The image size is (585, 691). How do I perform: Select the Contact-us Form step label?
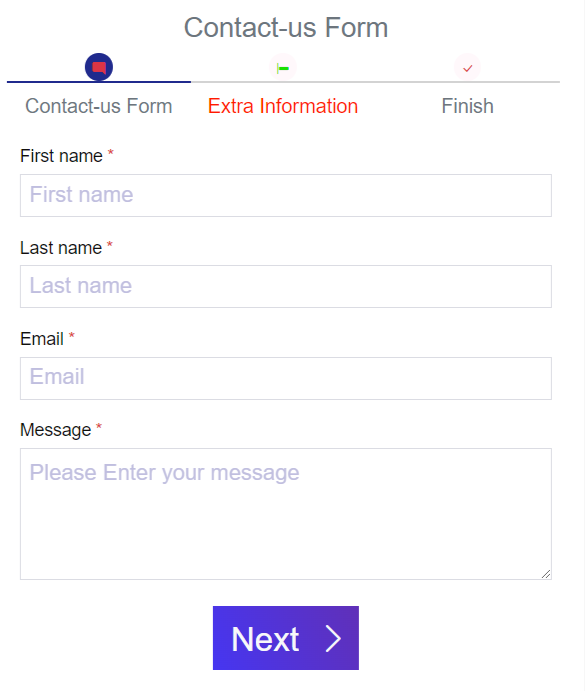99,106
